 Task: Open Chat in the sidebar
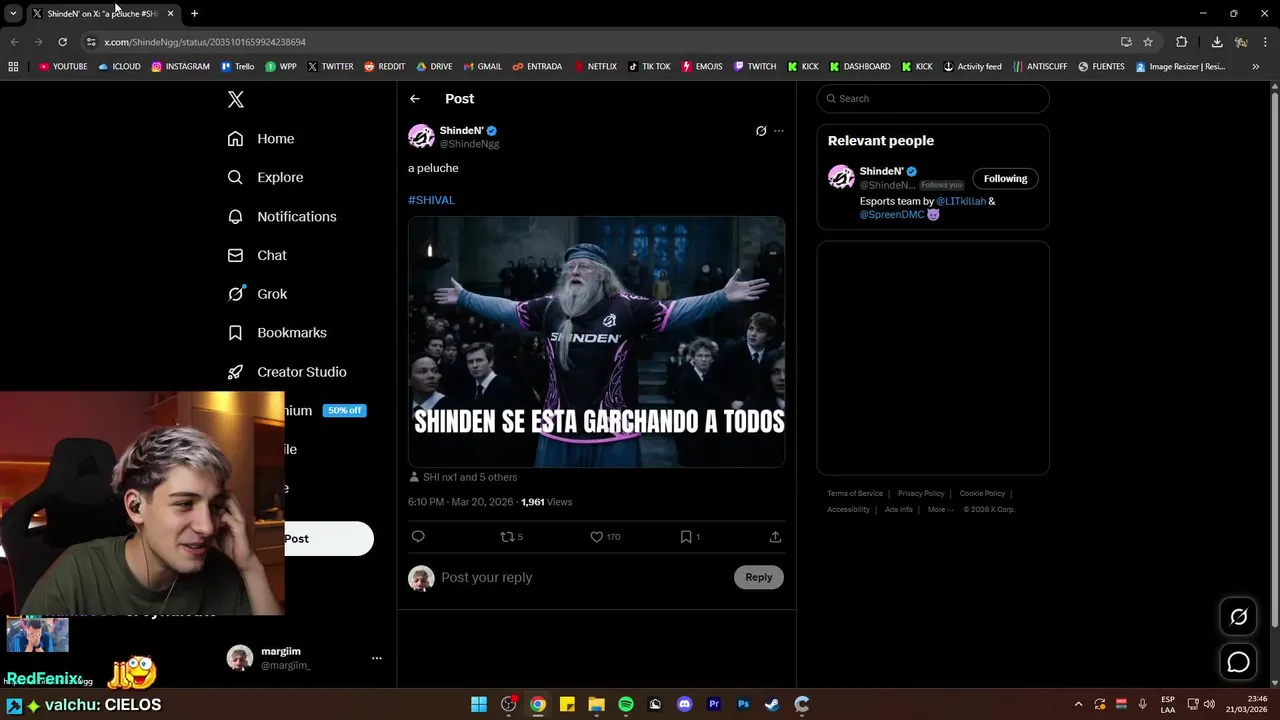pos(257,255)
